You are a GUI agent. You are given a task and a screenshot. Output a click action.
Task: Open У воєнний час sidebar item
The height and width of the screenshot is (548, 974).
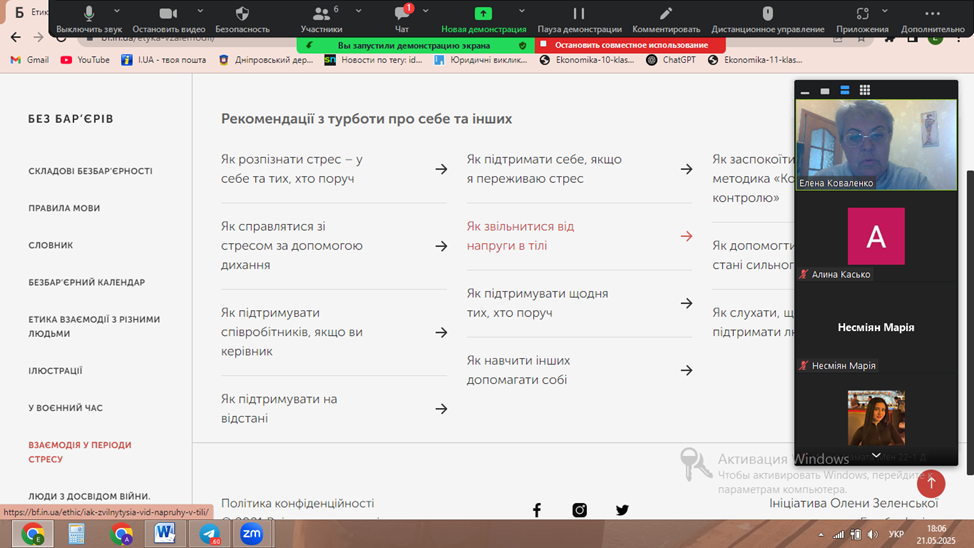point(65,408)
